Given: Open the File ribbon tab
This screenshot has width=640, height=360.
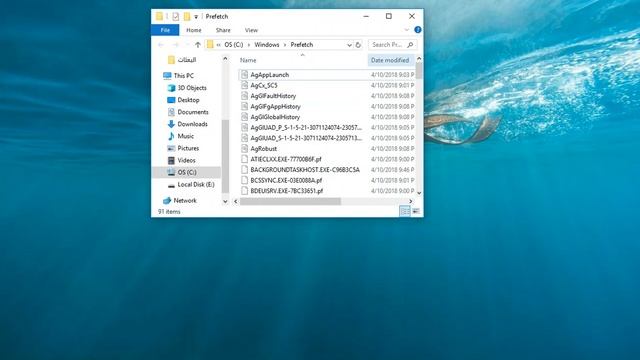Looking at the screenshot, I should click(x=165, y=30).
